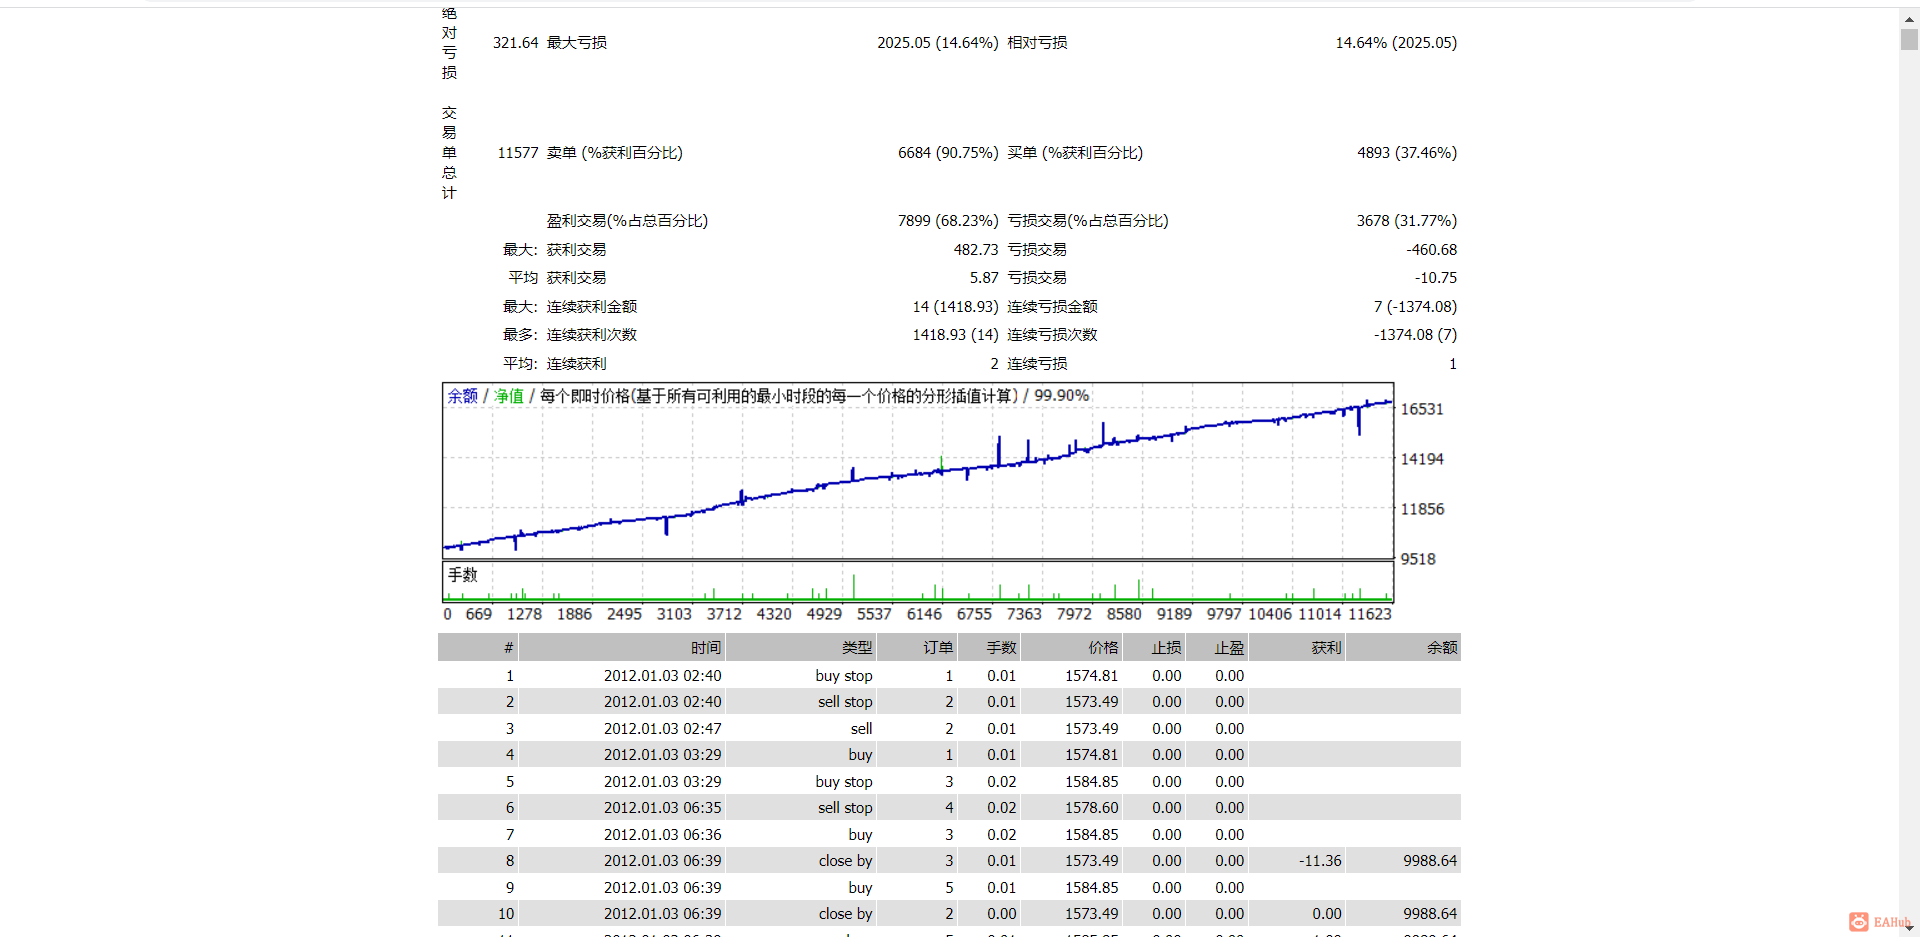
Task: Click the chart axis value 16531
Action: pos(1422,409)
